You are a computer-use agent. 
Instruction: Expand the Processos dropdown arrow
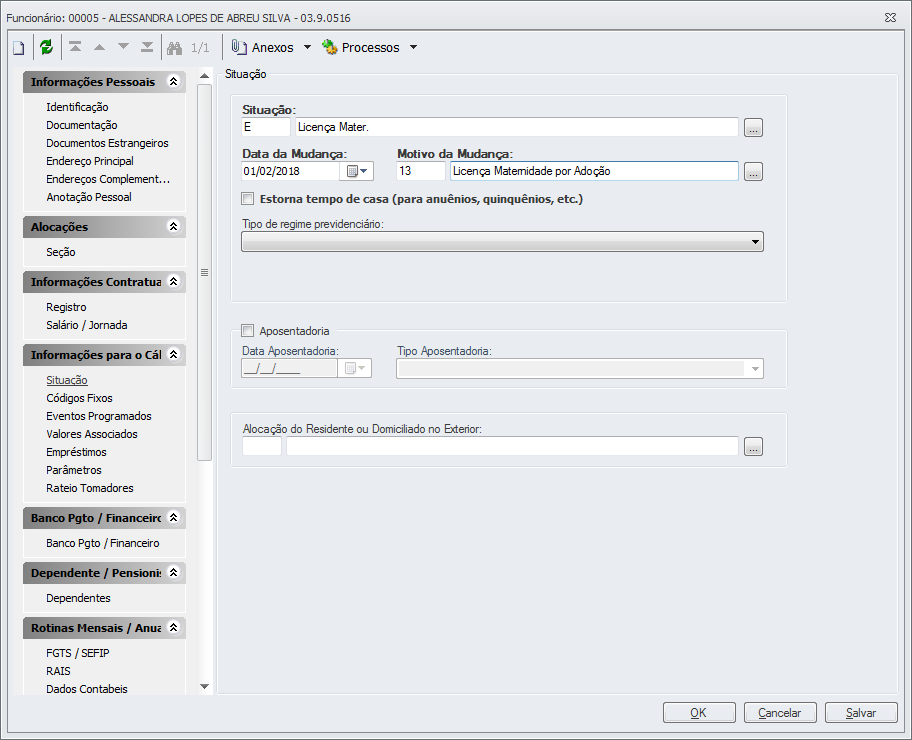point(414,48)
